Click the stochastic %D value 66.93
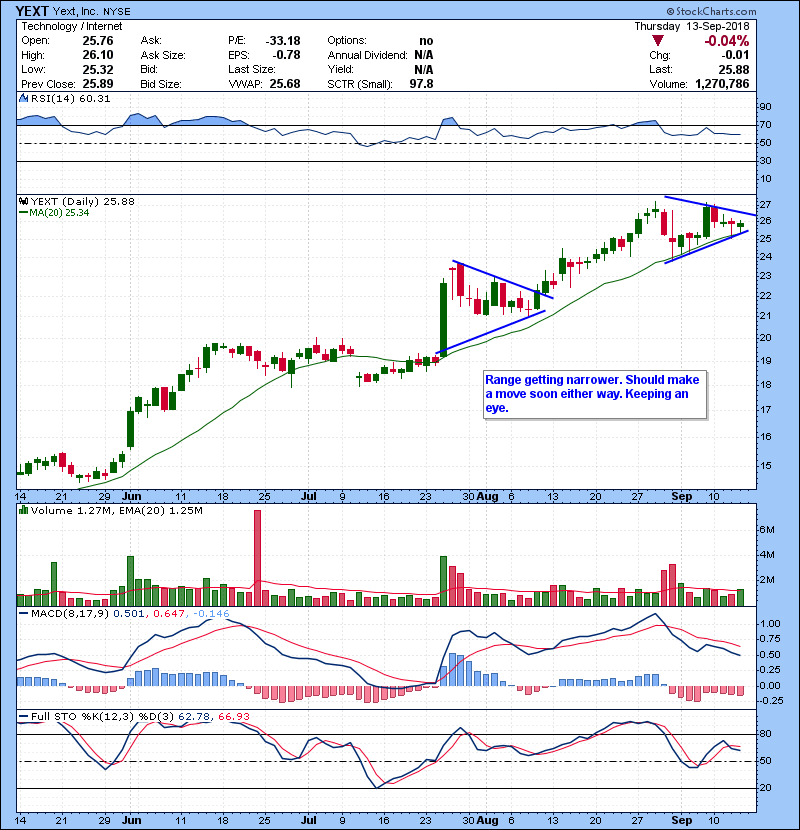800x830 pixels. [233, 717]
